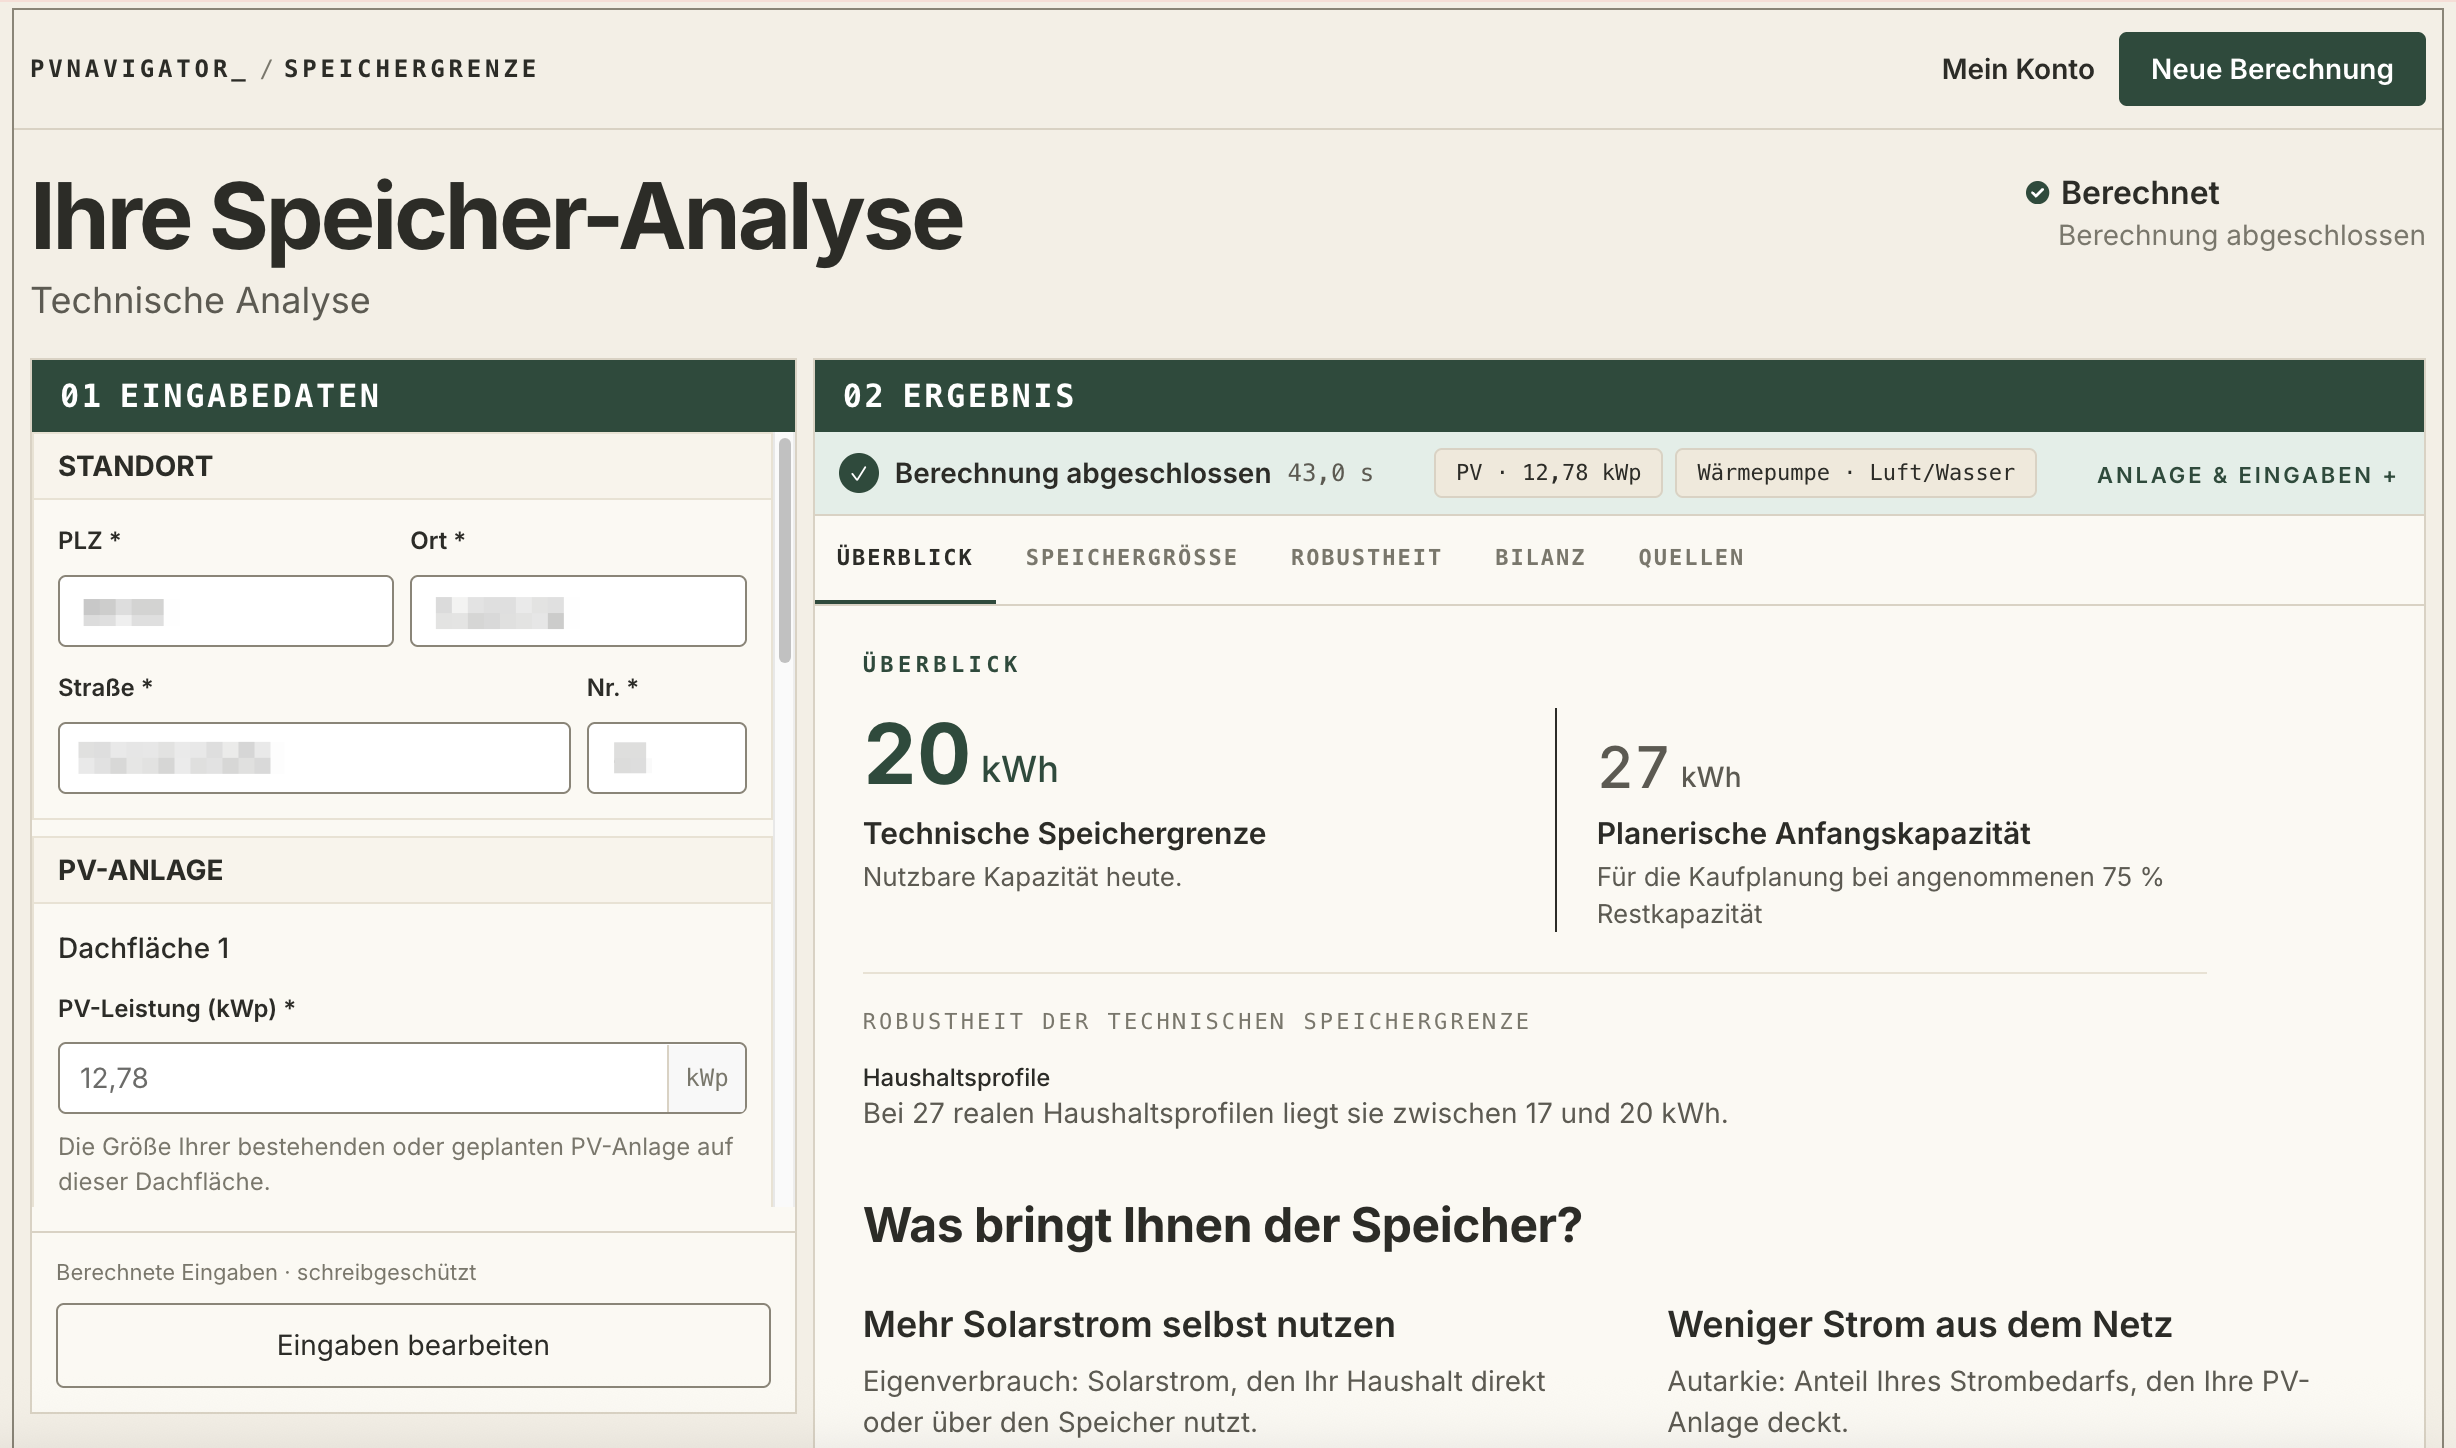The width and height of the screenshot is (2456, 1448).
Task: Open the Bilanz tab
Action: pos(1540,557)
